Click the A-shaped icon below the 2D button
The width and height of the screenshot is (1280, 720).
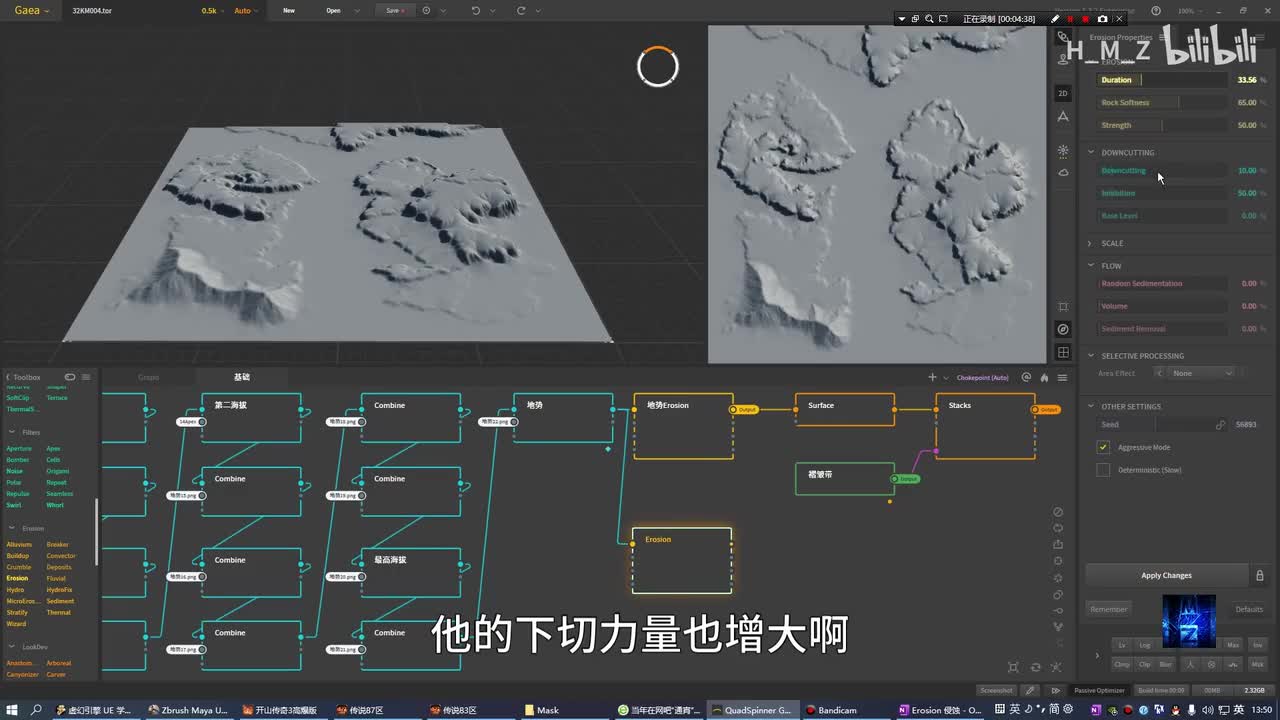(1063, 116)
